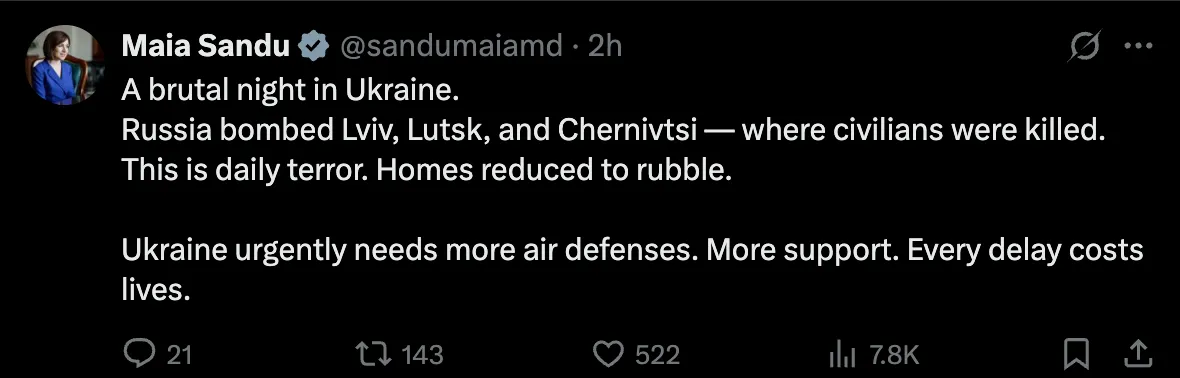Open the @sandumaiamd handle link
Screen dimensions: 1180x378
[452, 47]
